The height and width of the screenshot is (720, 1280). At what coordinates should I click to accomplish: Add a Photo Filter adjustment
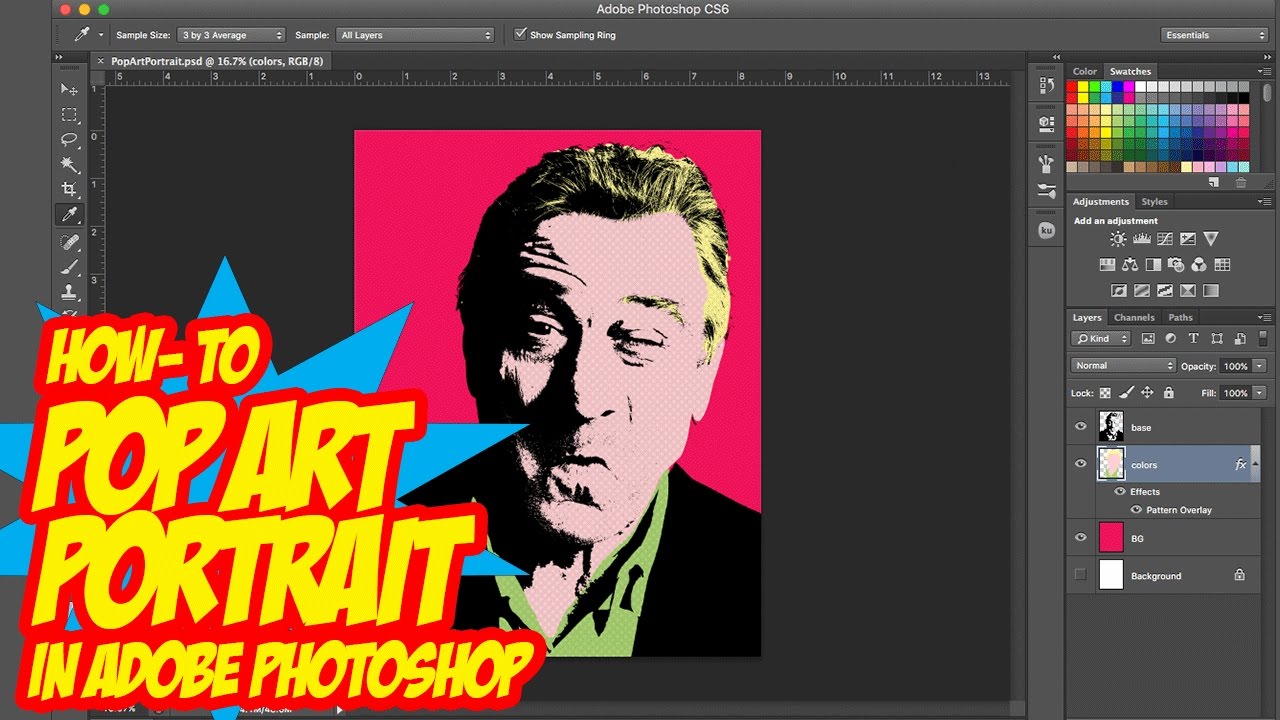(x=1176, y=265)
